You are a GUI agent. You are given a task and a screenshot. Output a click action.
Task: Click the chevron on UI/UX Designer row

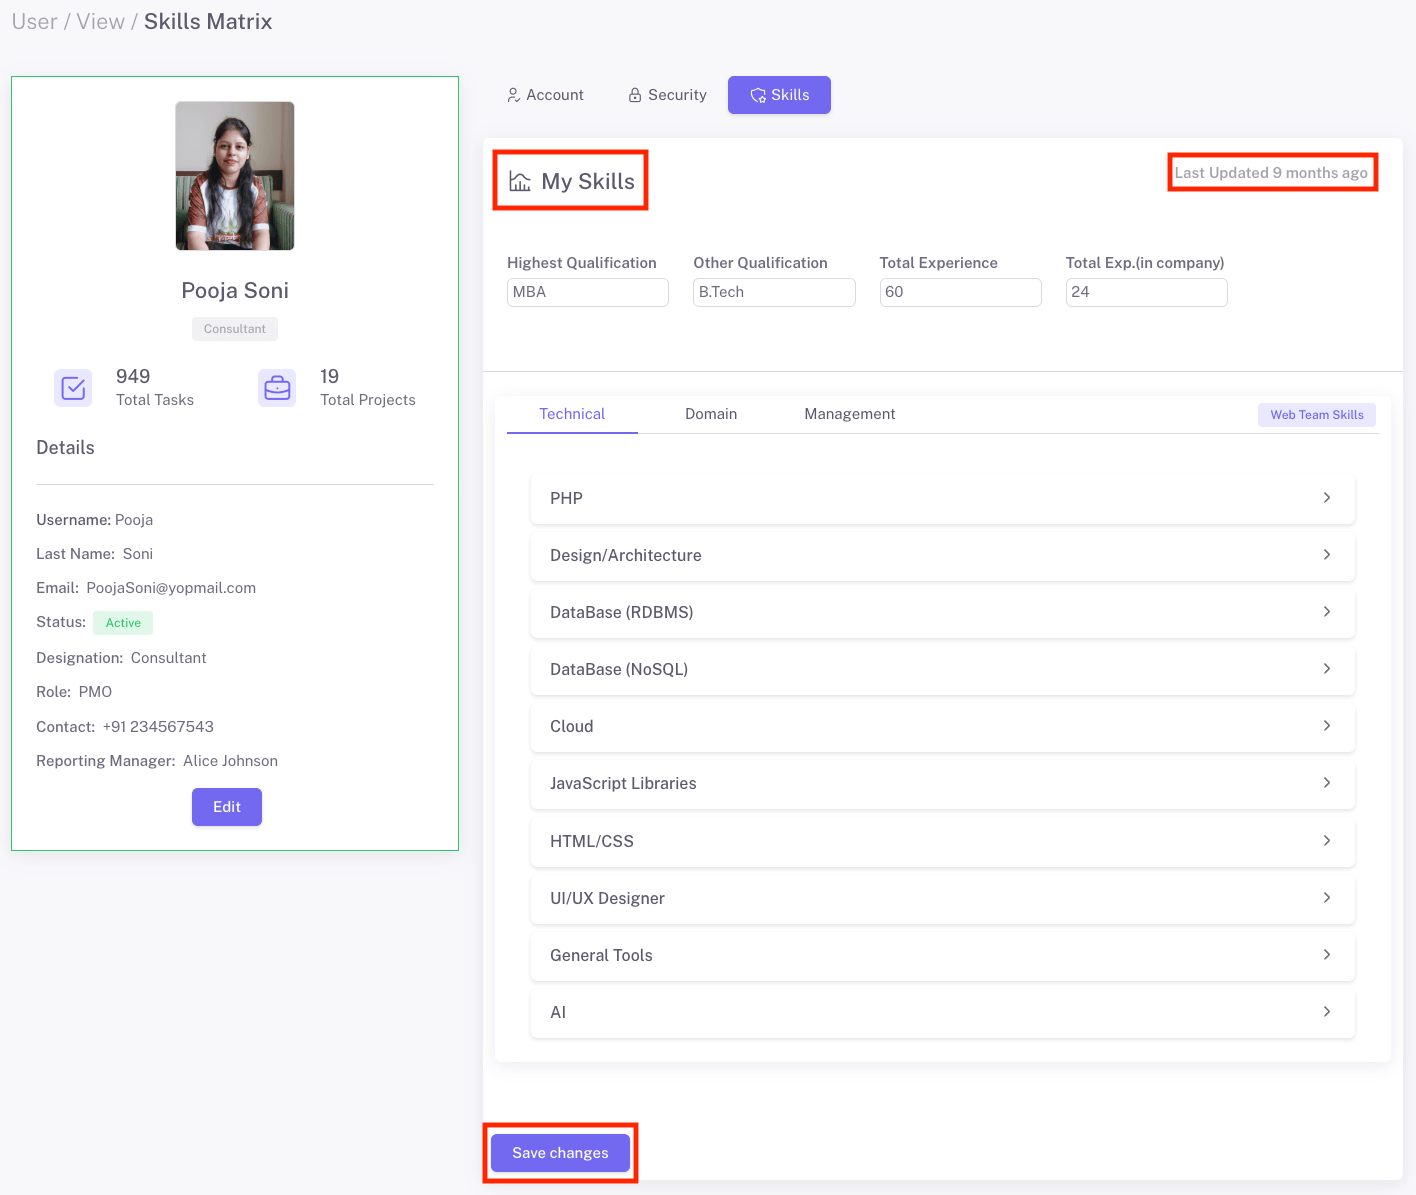point(1326,898)
